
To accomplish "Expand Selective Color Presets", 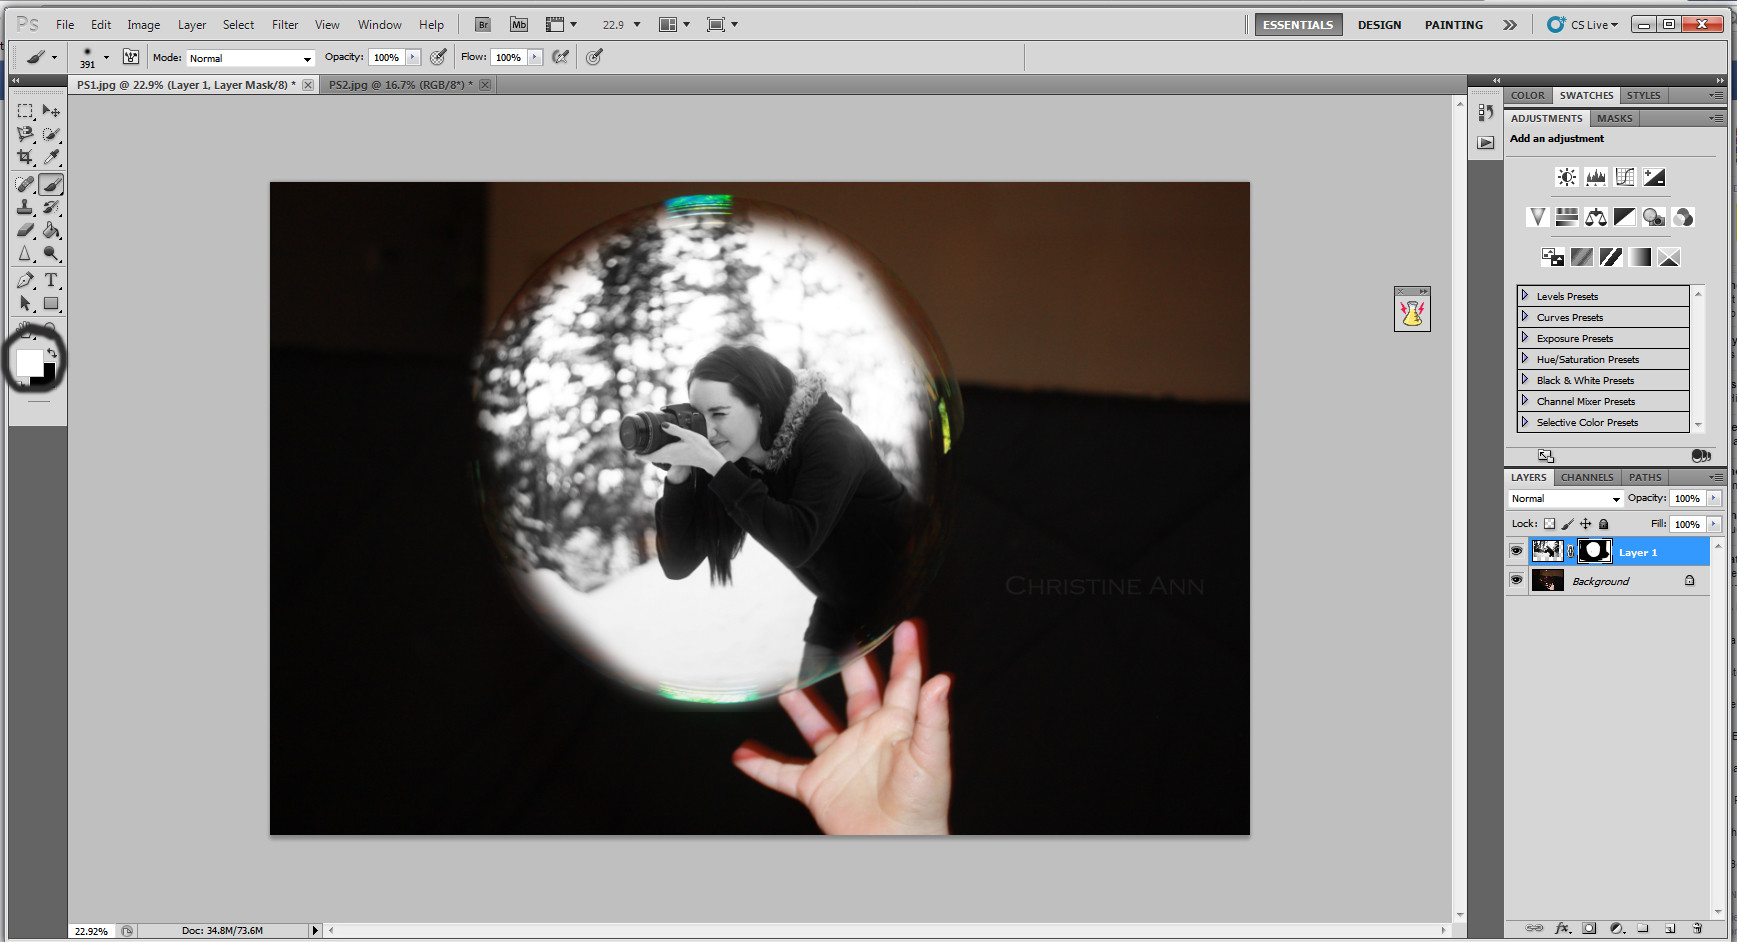I will (x=1525, y=422).
